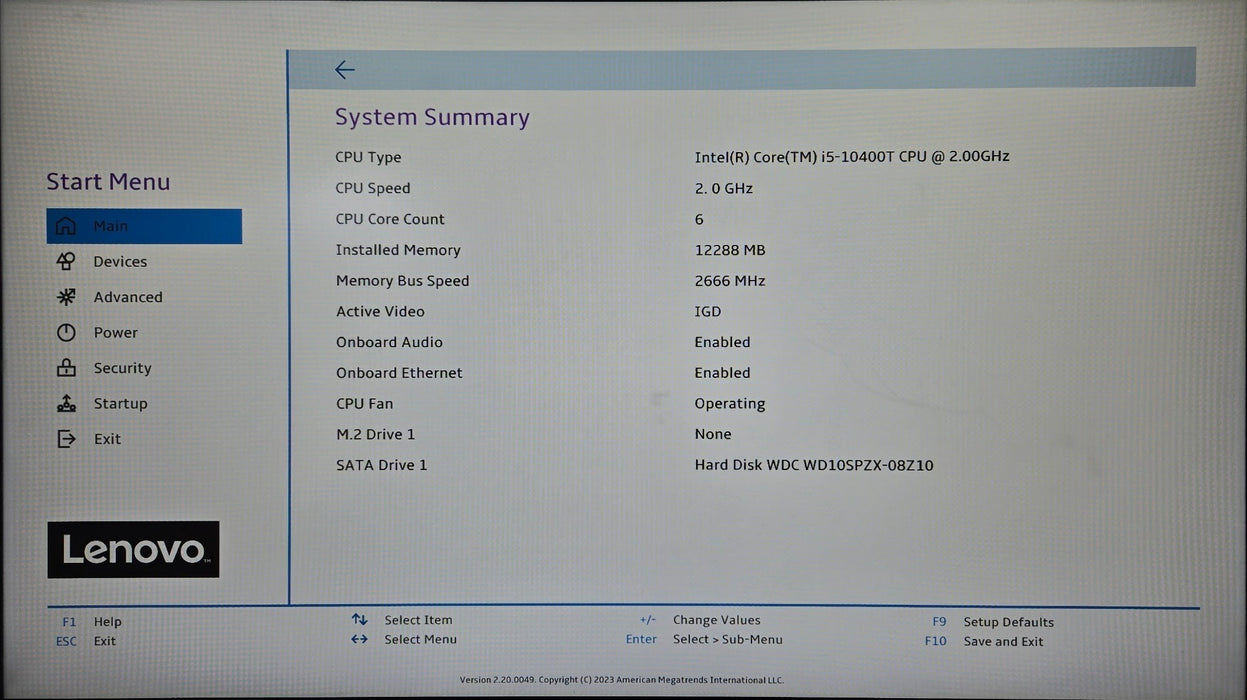Click the Startup boot icon
1247x700 pixels.
[66, 403]
